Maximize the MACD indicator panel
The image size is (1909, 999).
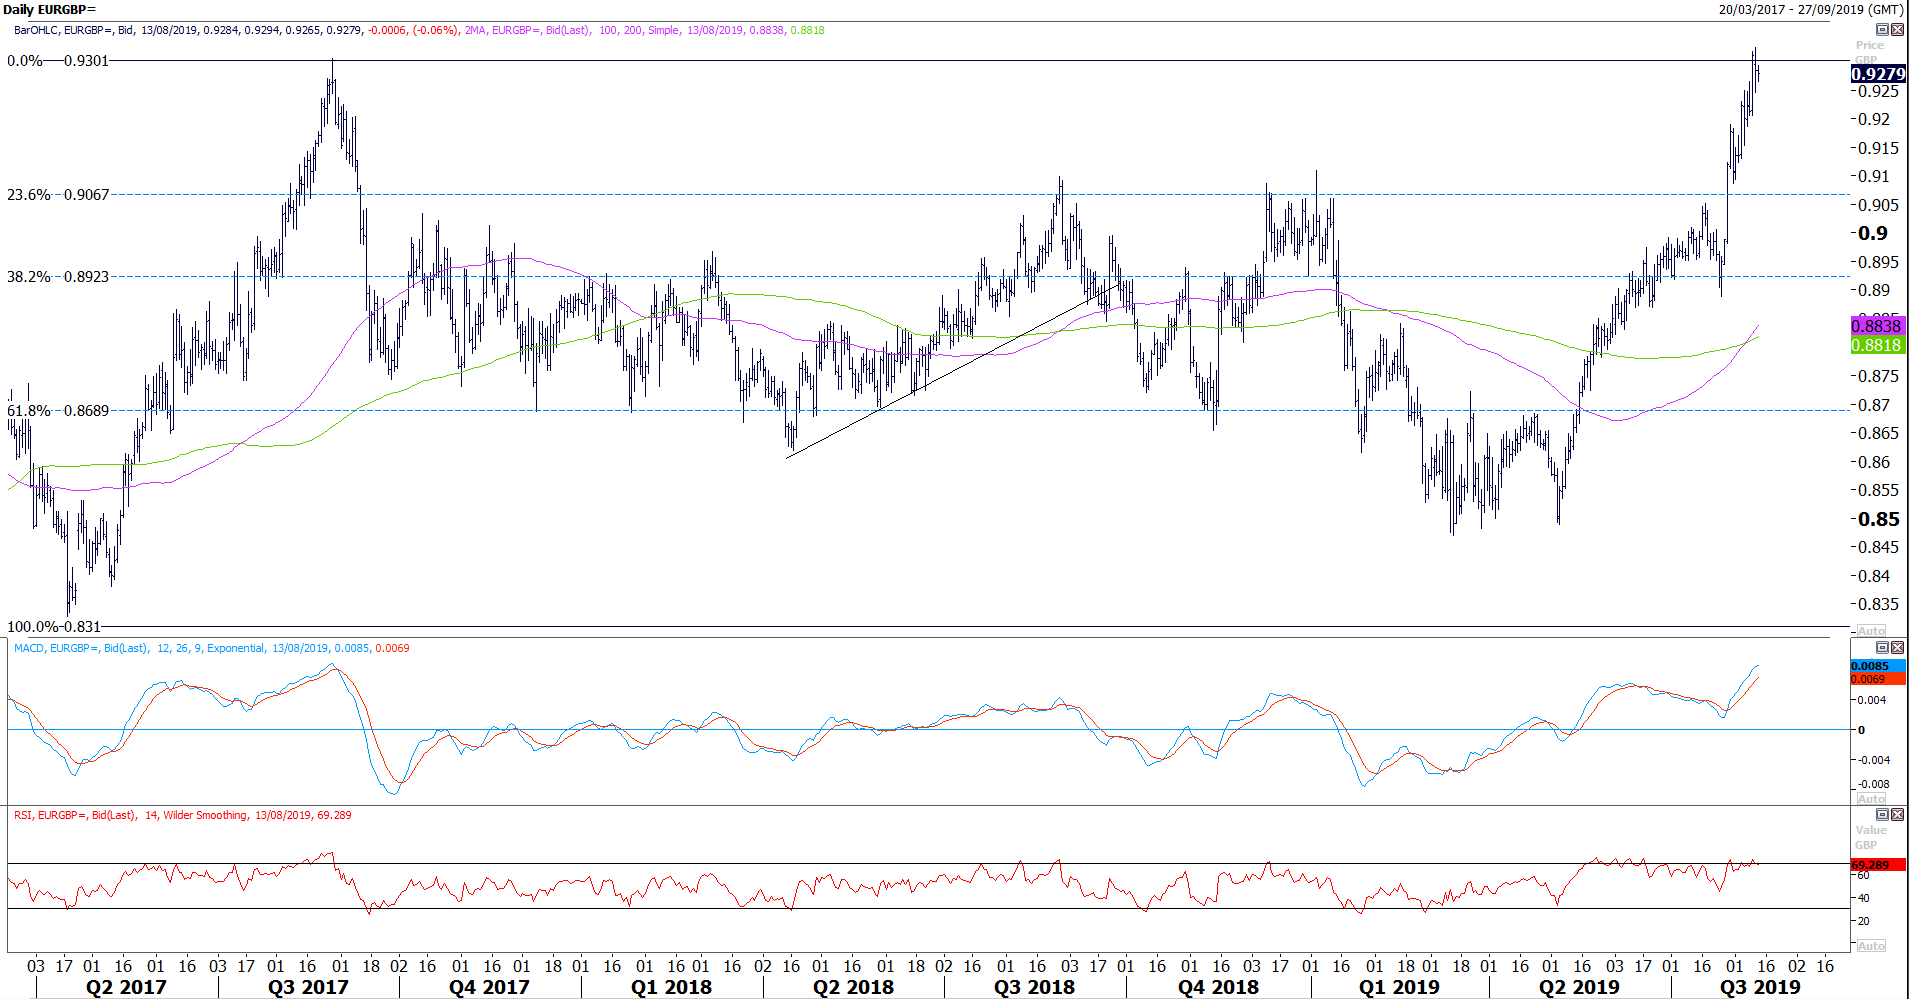tap(1882, 648)
